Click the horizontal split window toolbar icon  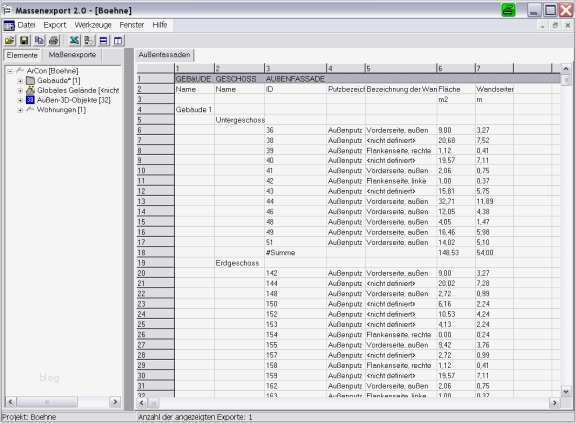[x=104, y=40]
